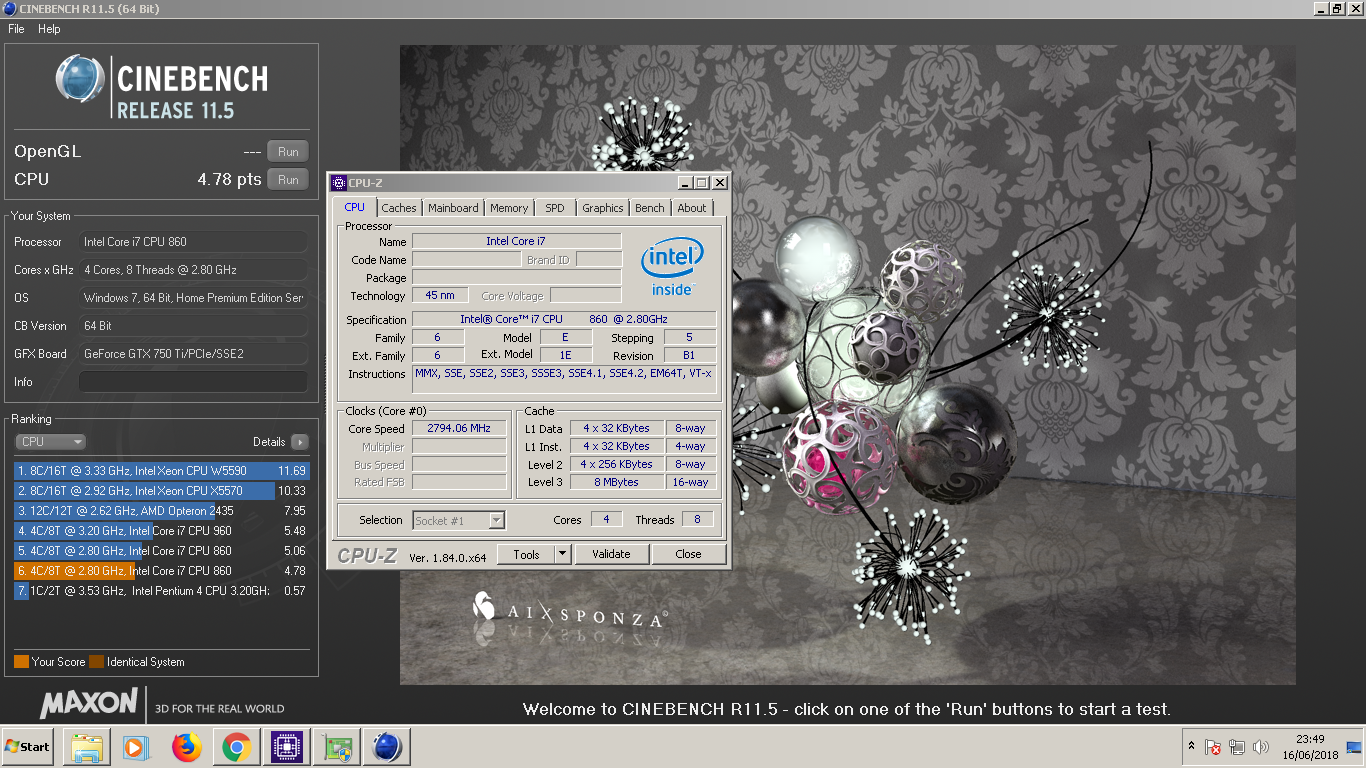Click the Cinebench title bar icon

[x=10, y=9]
